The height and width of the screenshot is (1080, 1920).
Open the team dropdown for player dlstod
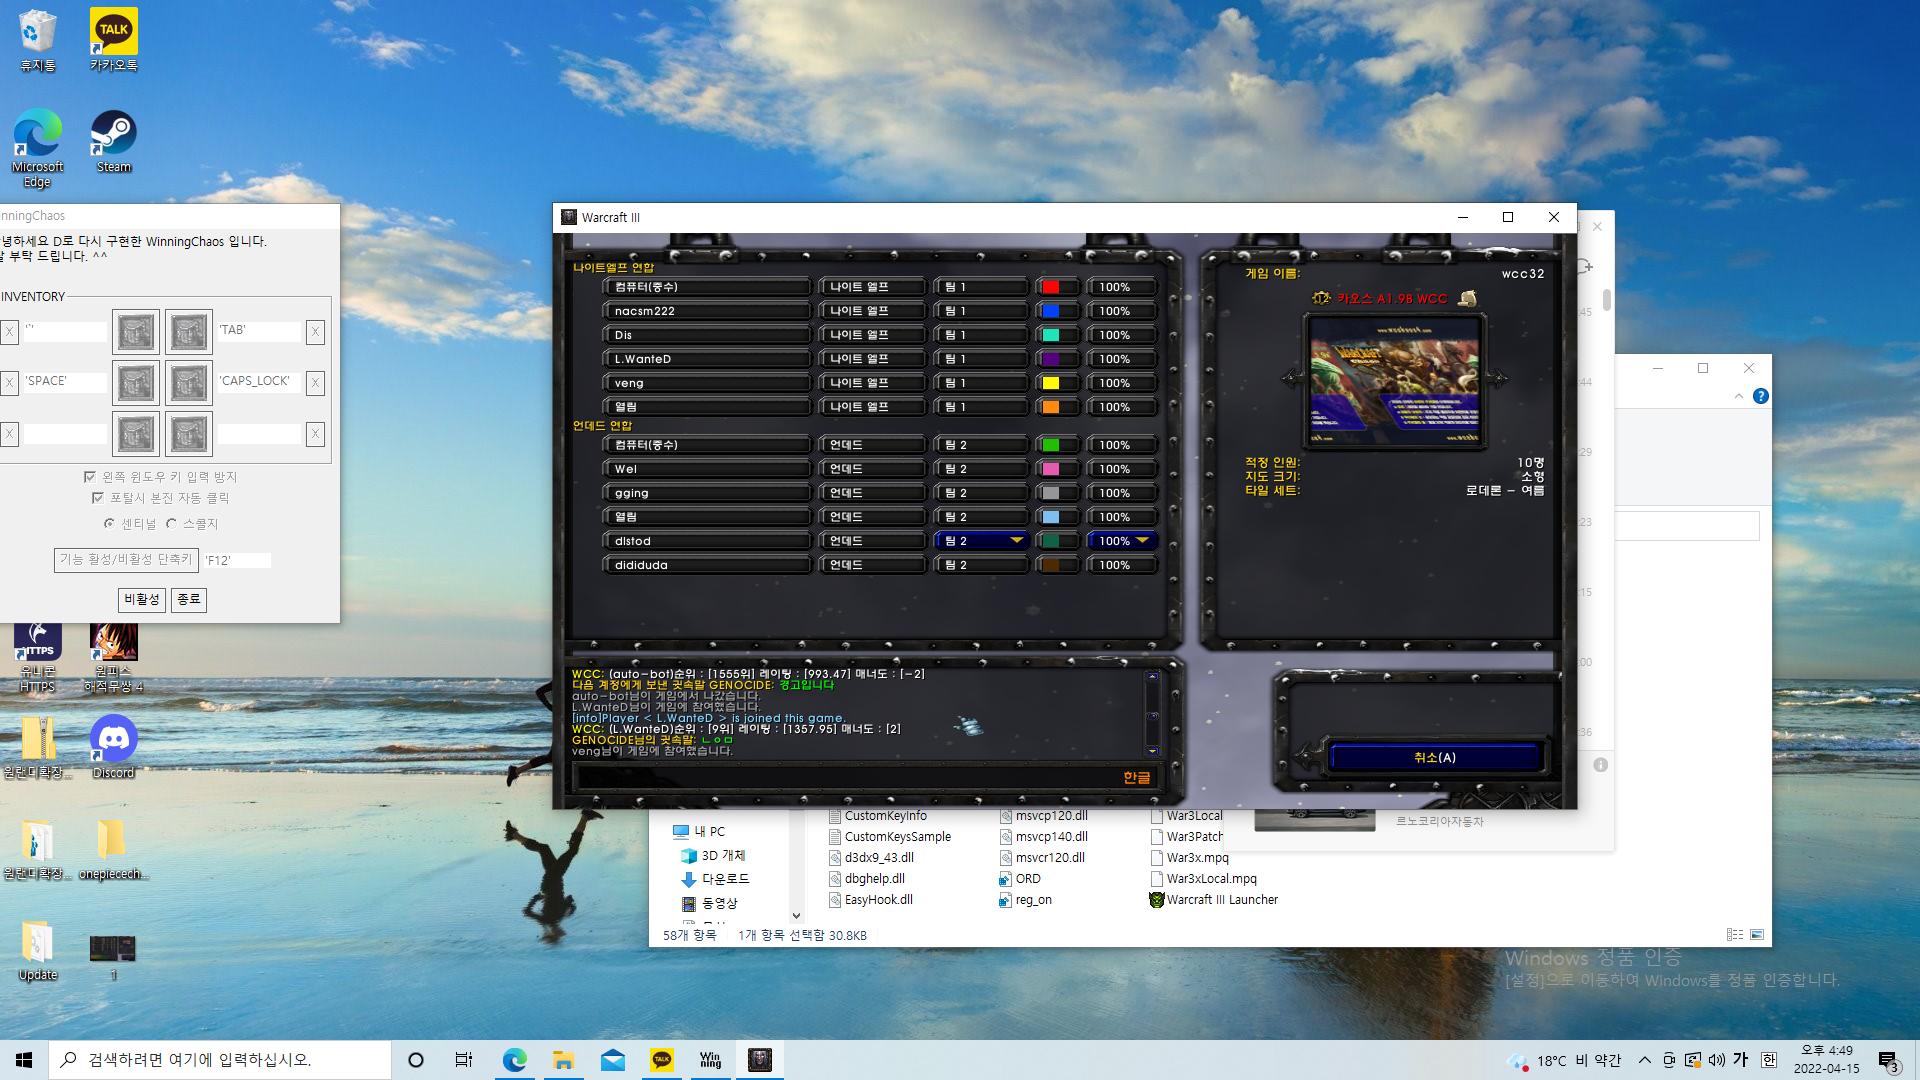[981, 541]
